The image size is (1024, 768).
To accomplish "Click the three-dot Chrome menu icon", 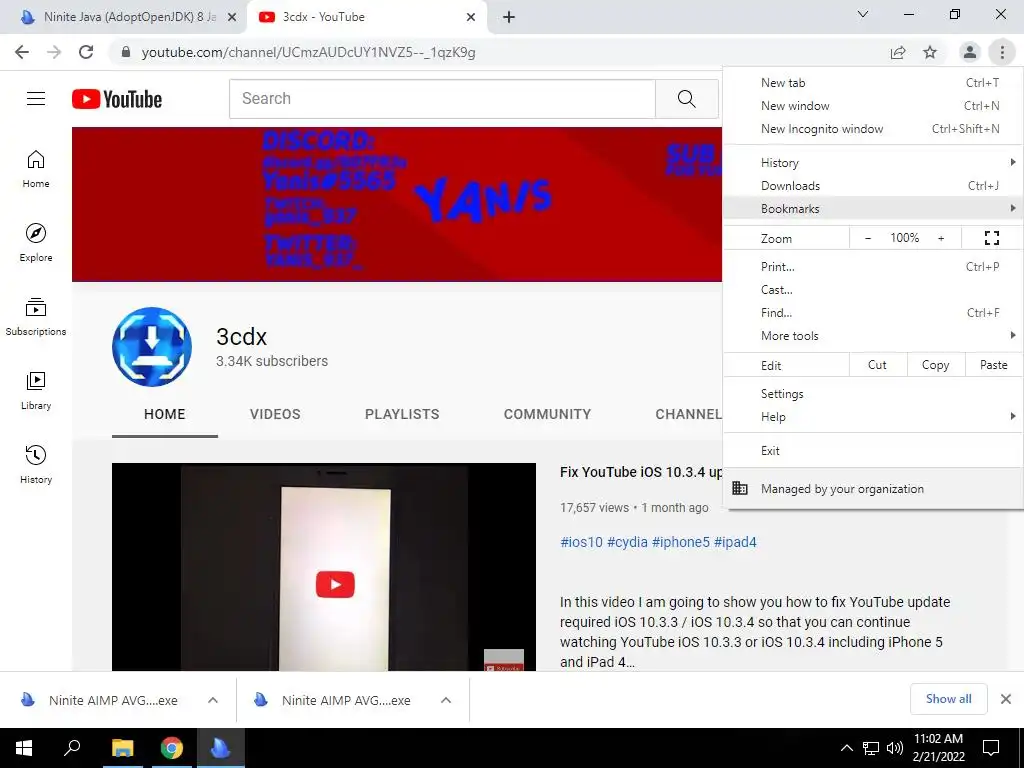I will point(1002,52).
